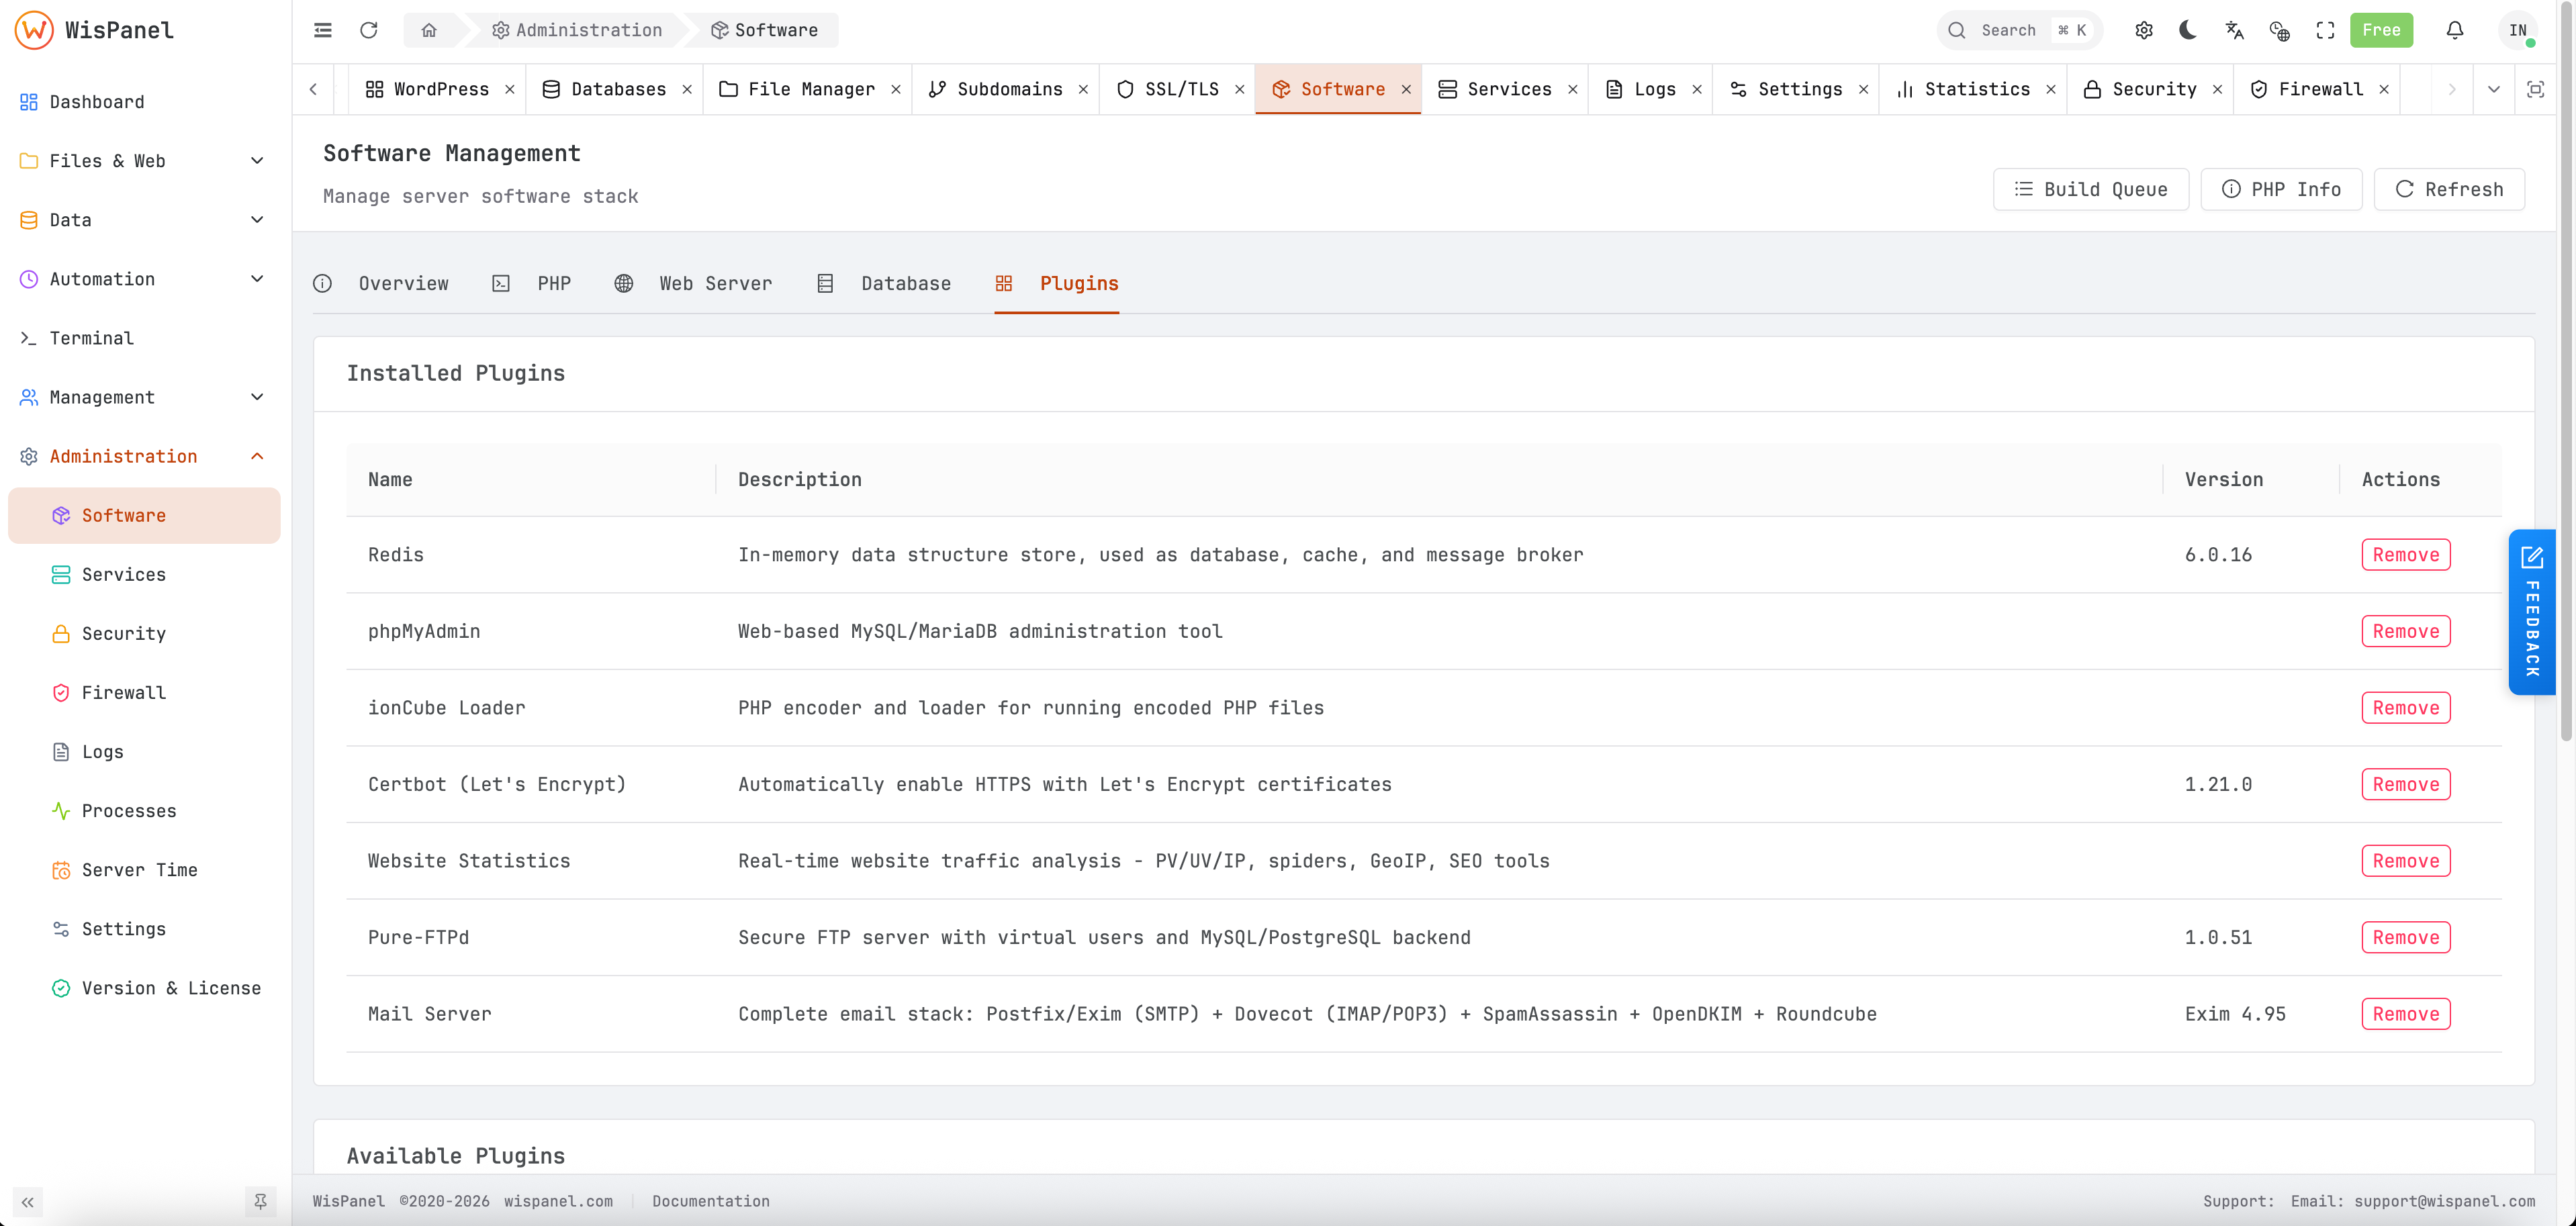Click the language translation icon
The width and height of the screenshot is (2576, 1226).
click(x=2233, y=31)
